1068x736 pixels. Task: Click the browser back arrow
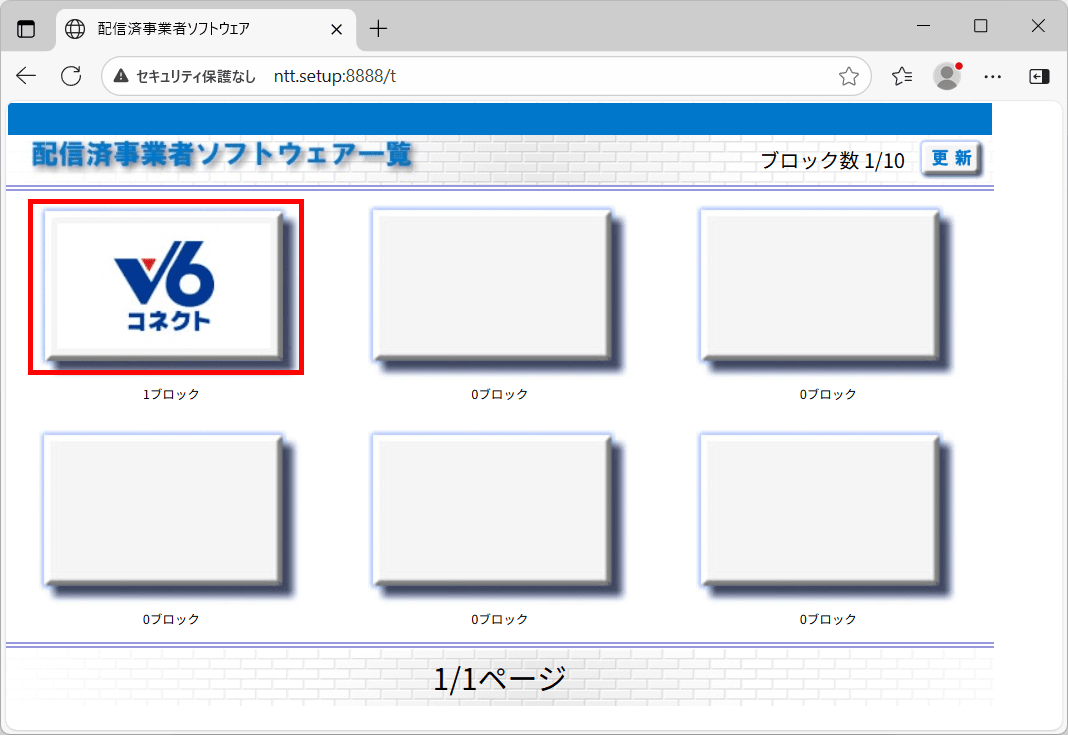26,75
